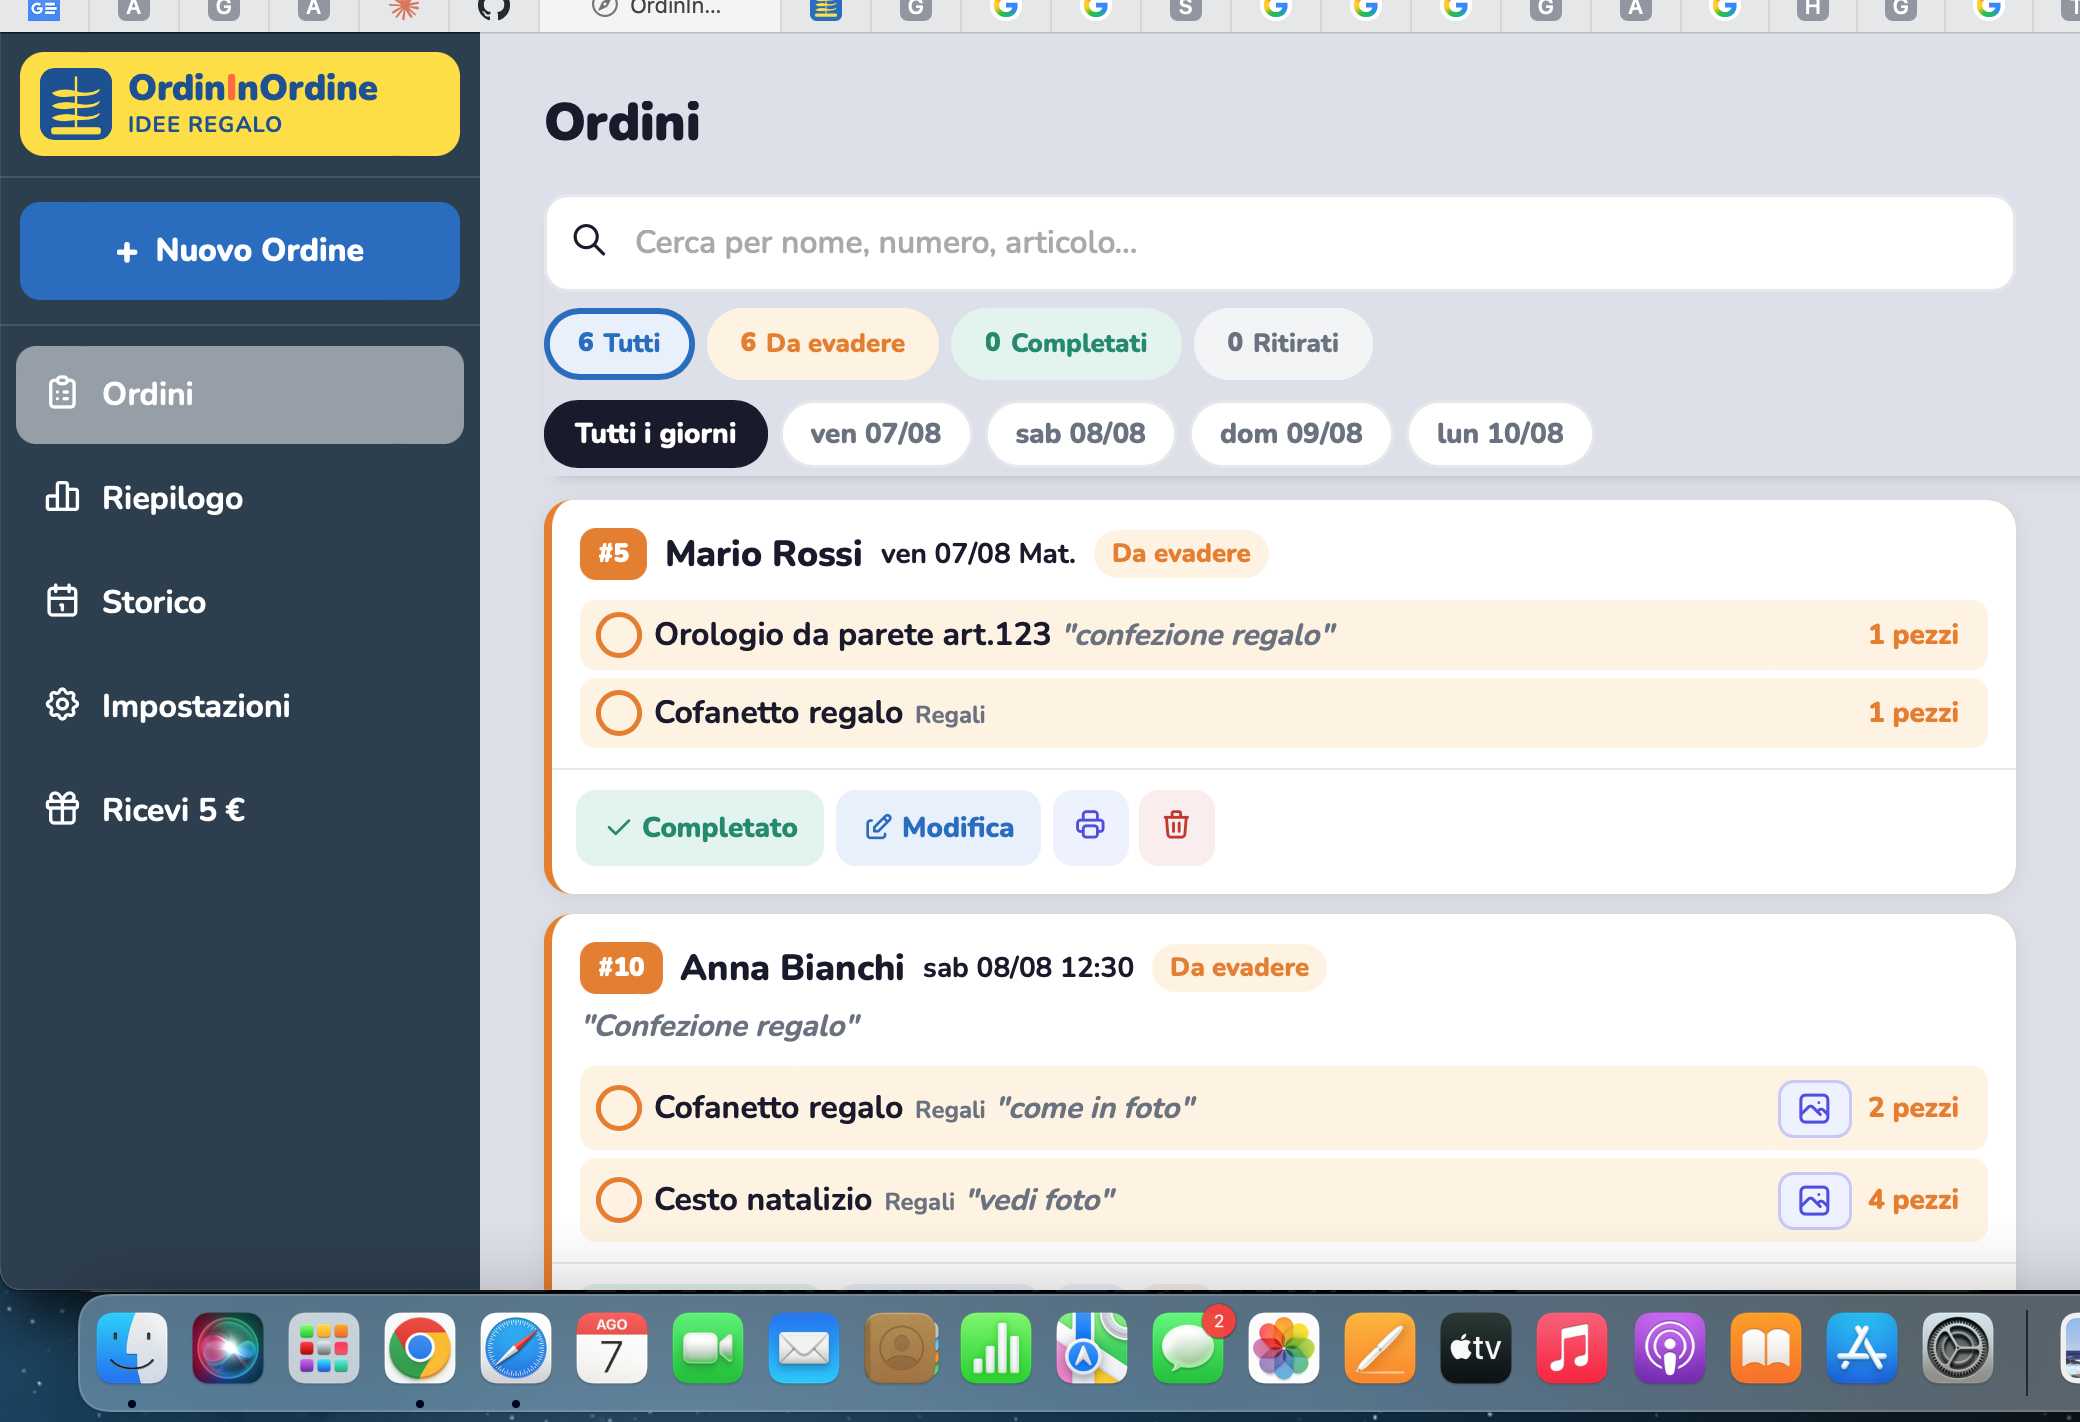The height and width of the screenshot is (1422, 2080).
Task: Filter orders by 6 Tutti
Action: pyautogui.click(x=619, y=343)
